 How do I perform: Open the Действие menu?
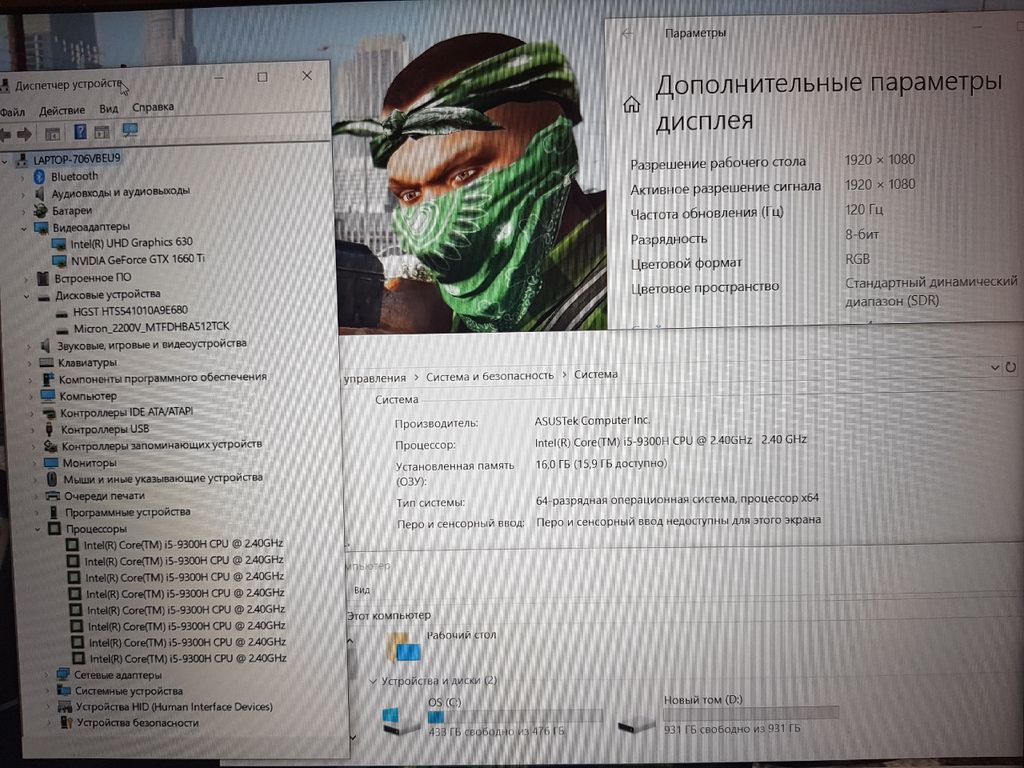62,110
